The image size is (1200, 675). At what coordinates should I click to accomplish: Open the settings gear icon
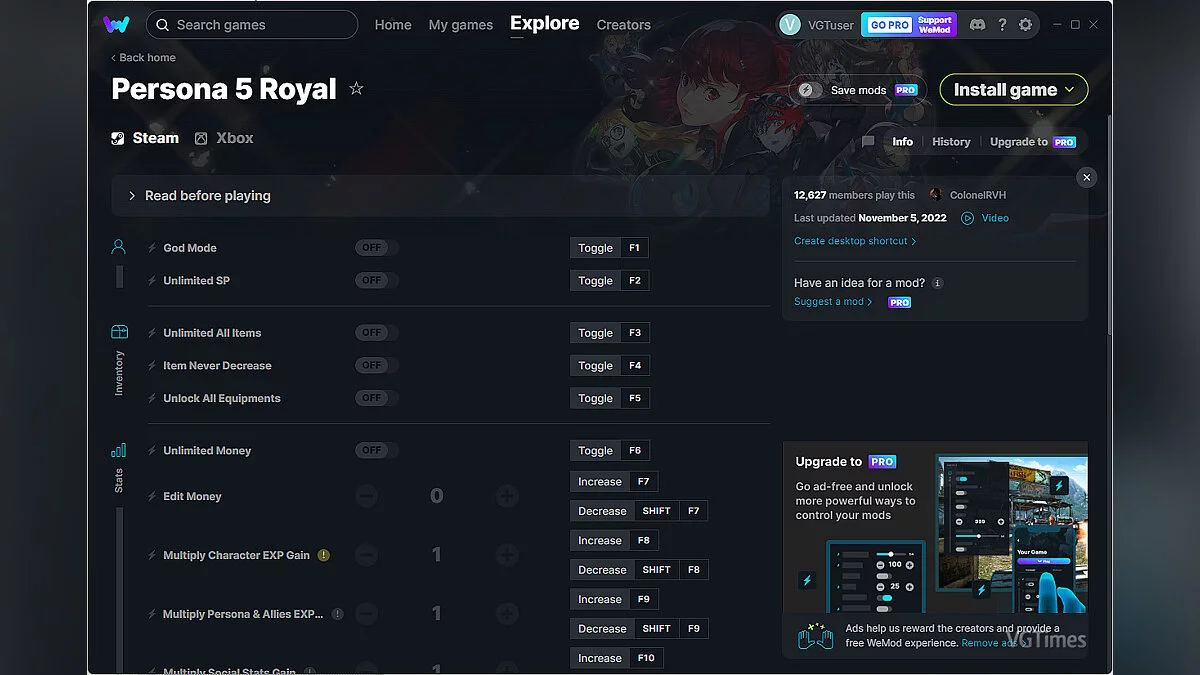pyautogui.click(x=1025, y=25)
